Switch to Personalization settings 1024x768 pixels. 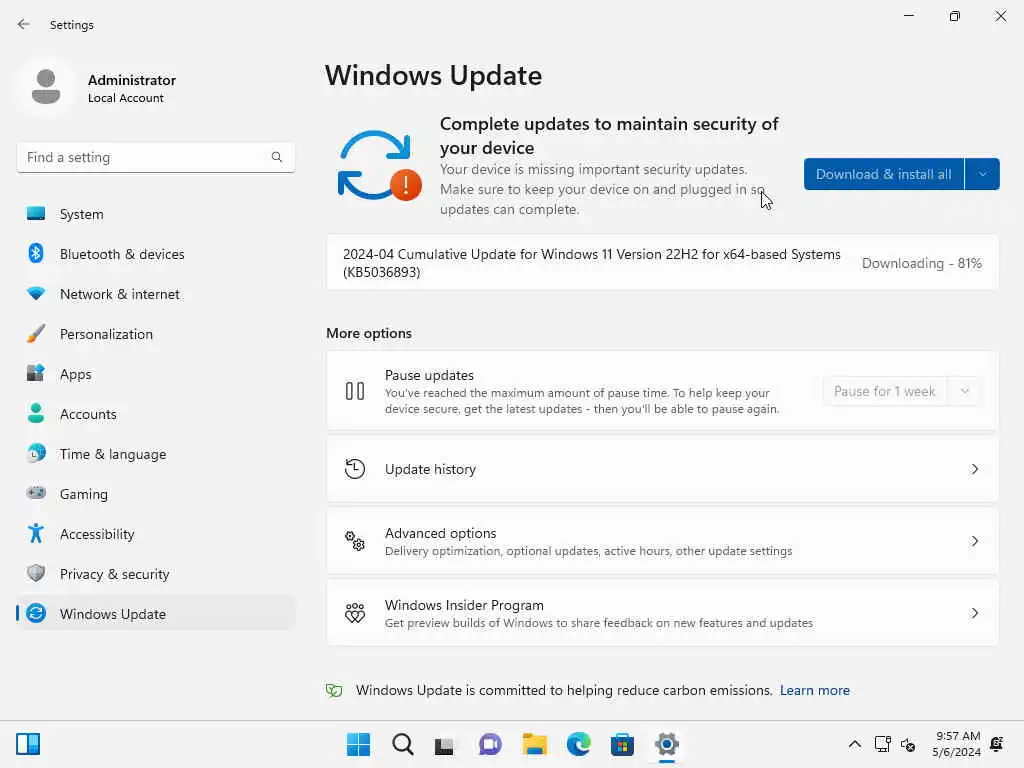point(155,334)
